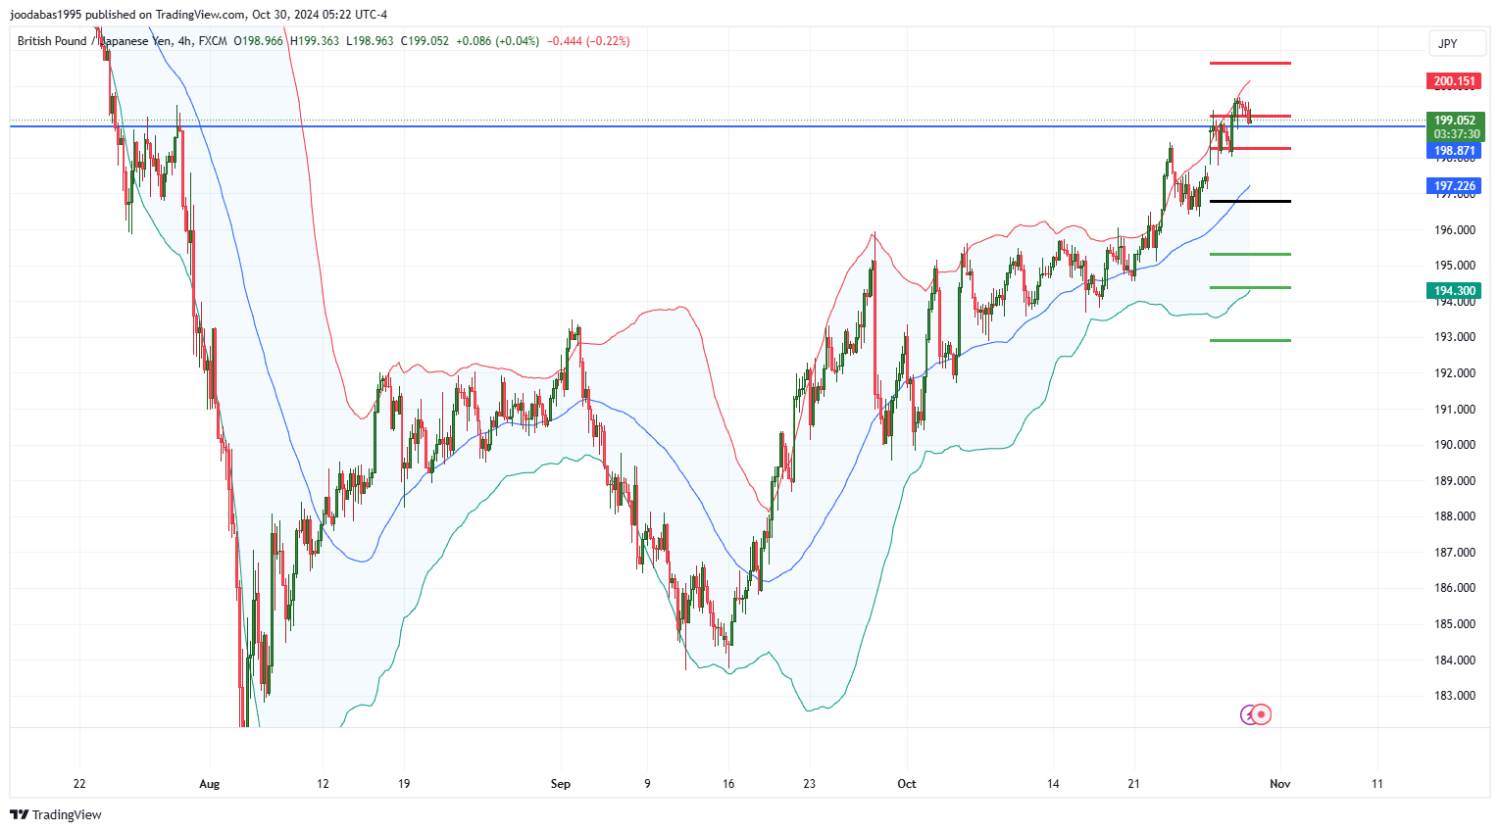
Task: Click the 11 date label on time axis
Action: pyautogui.click(x=1377, y=784)
